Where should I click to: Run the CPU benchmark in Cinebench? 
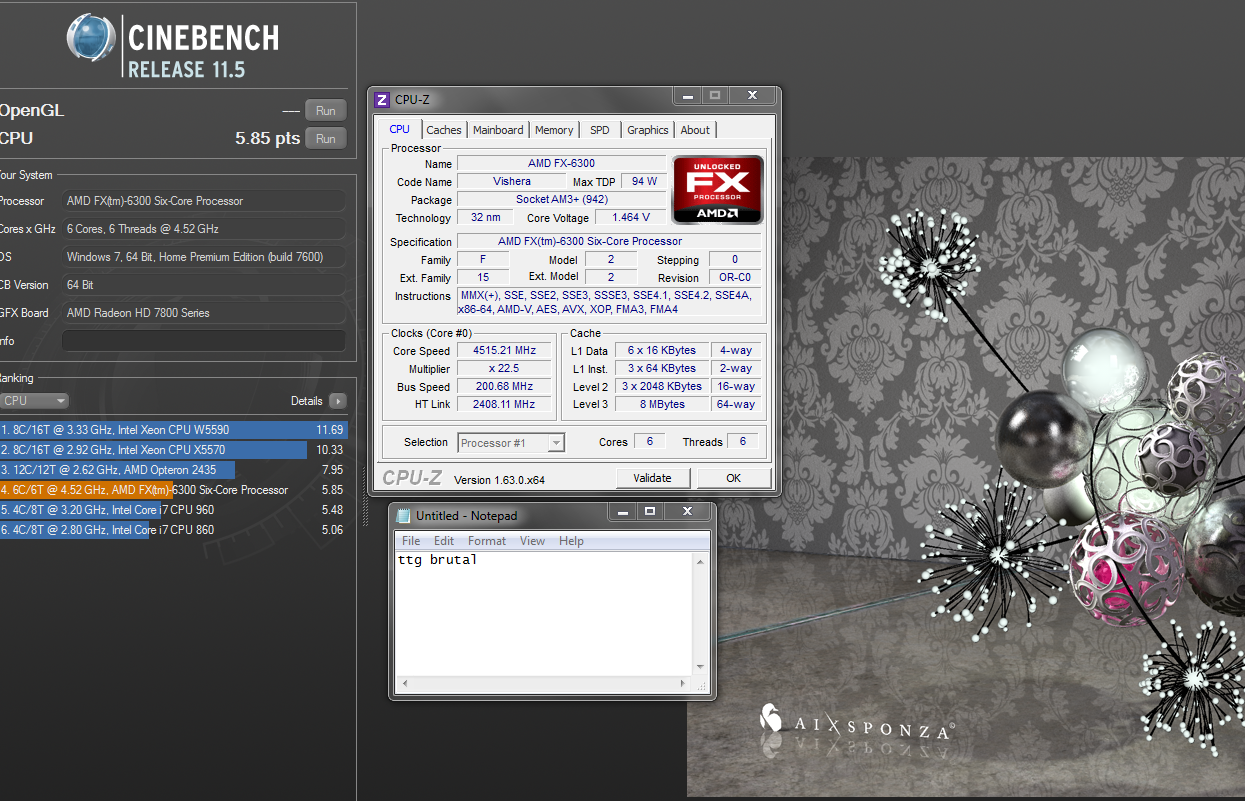tap(326, 139)
